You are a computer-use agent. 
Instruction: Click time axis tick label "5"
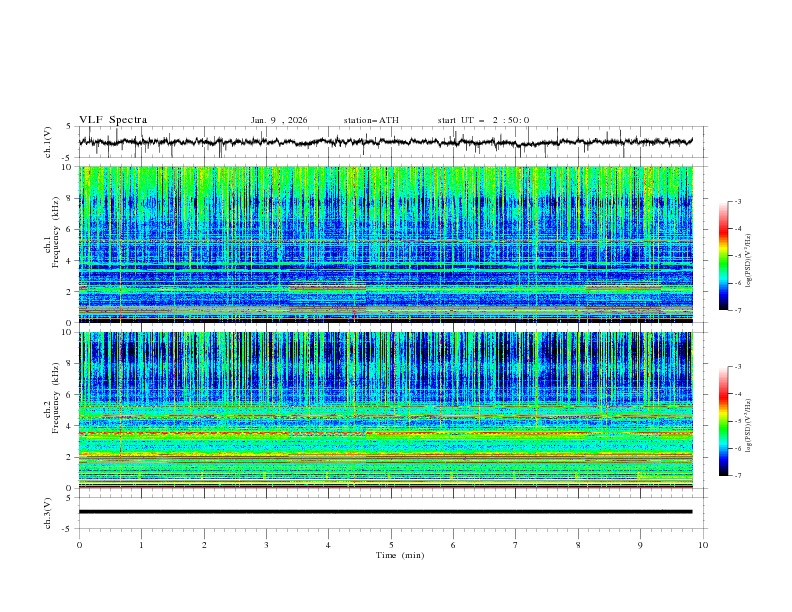[391, 545]
